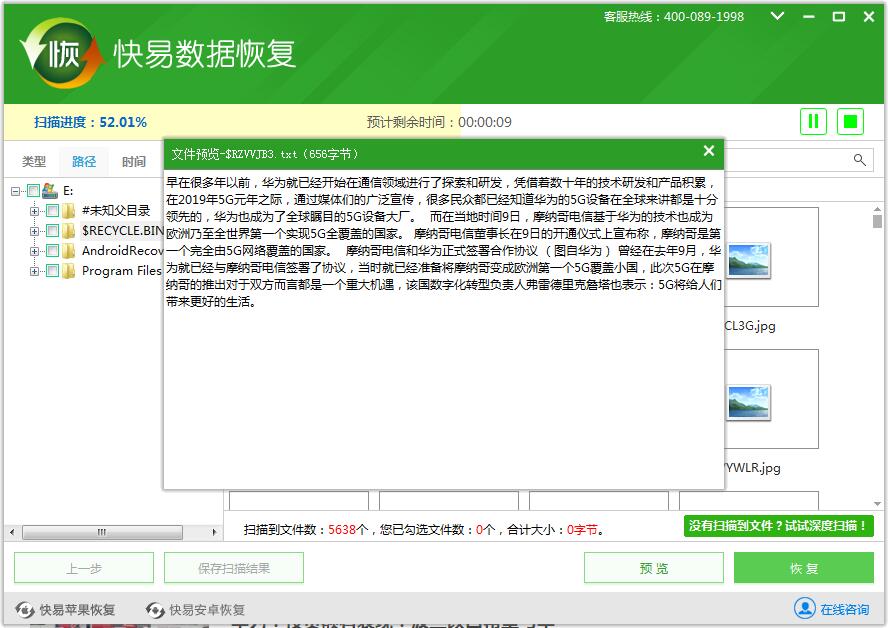Close the $RZVVJB3.txt preview window
This screenshot has width=888, height=628.
pos(709,152)
